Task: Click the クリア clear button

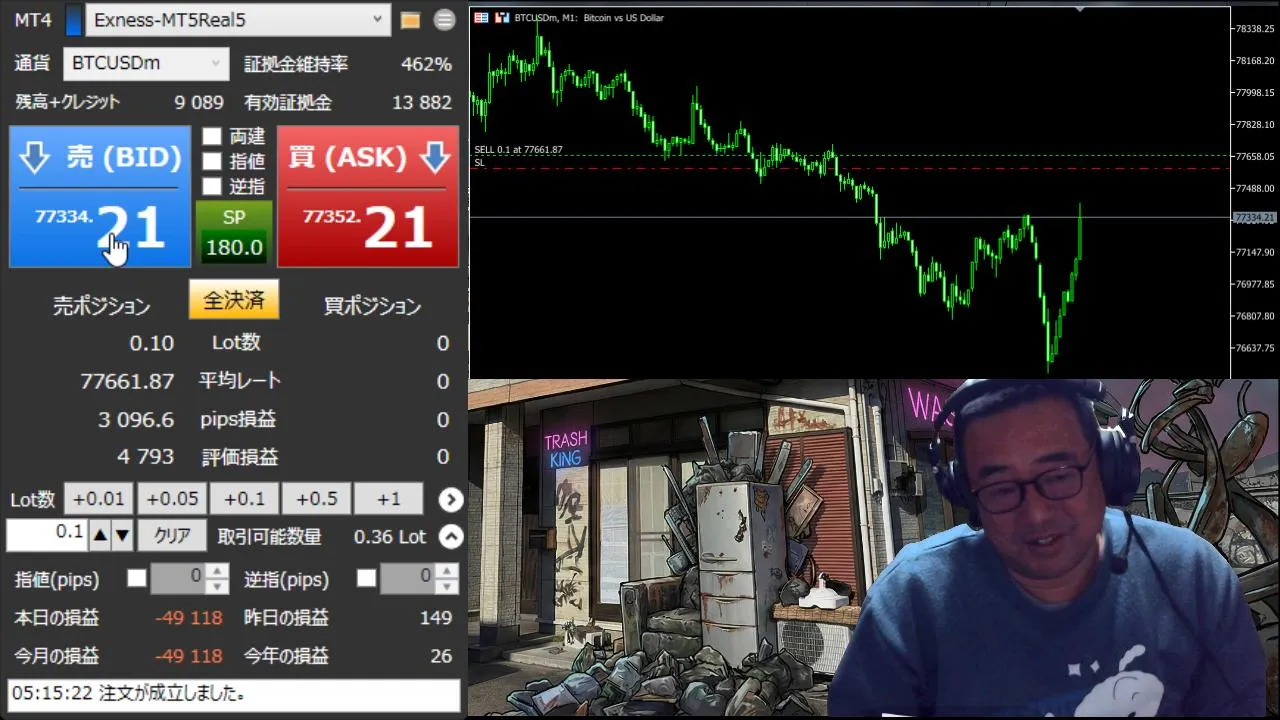Action: (172, 536)
